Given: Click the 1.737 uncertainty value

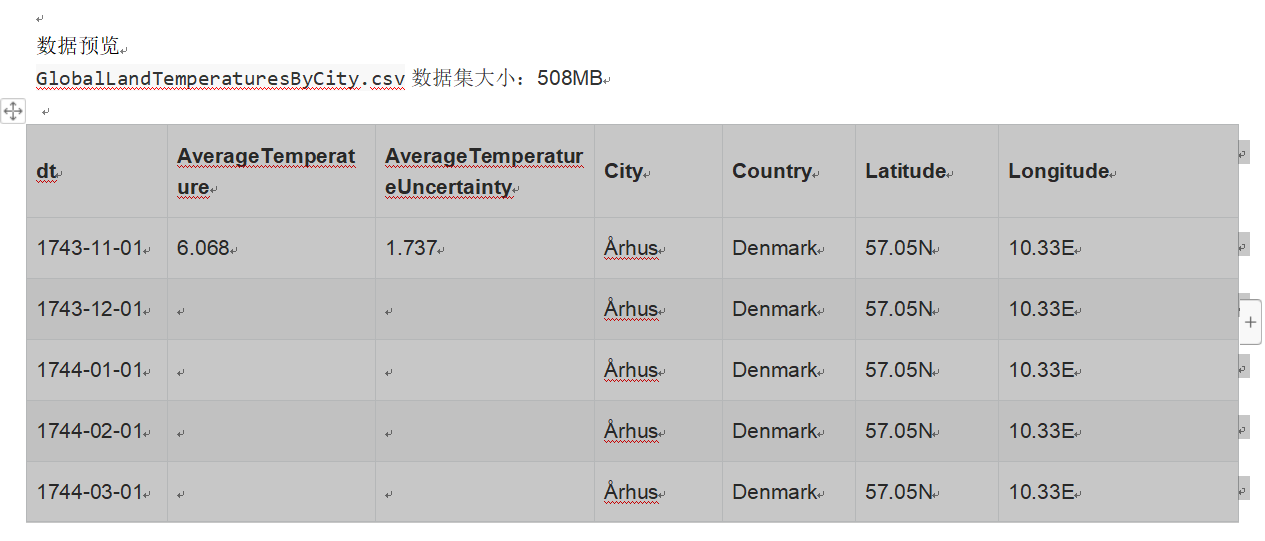Looking at the screenshot, I should [412, 248].
